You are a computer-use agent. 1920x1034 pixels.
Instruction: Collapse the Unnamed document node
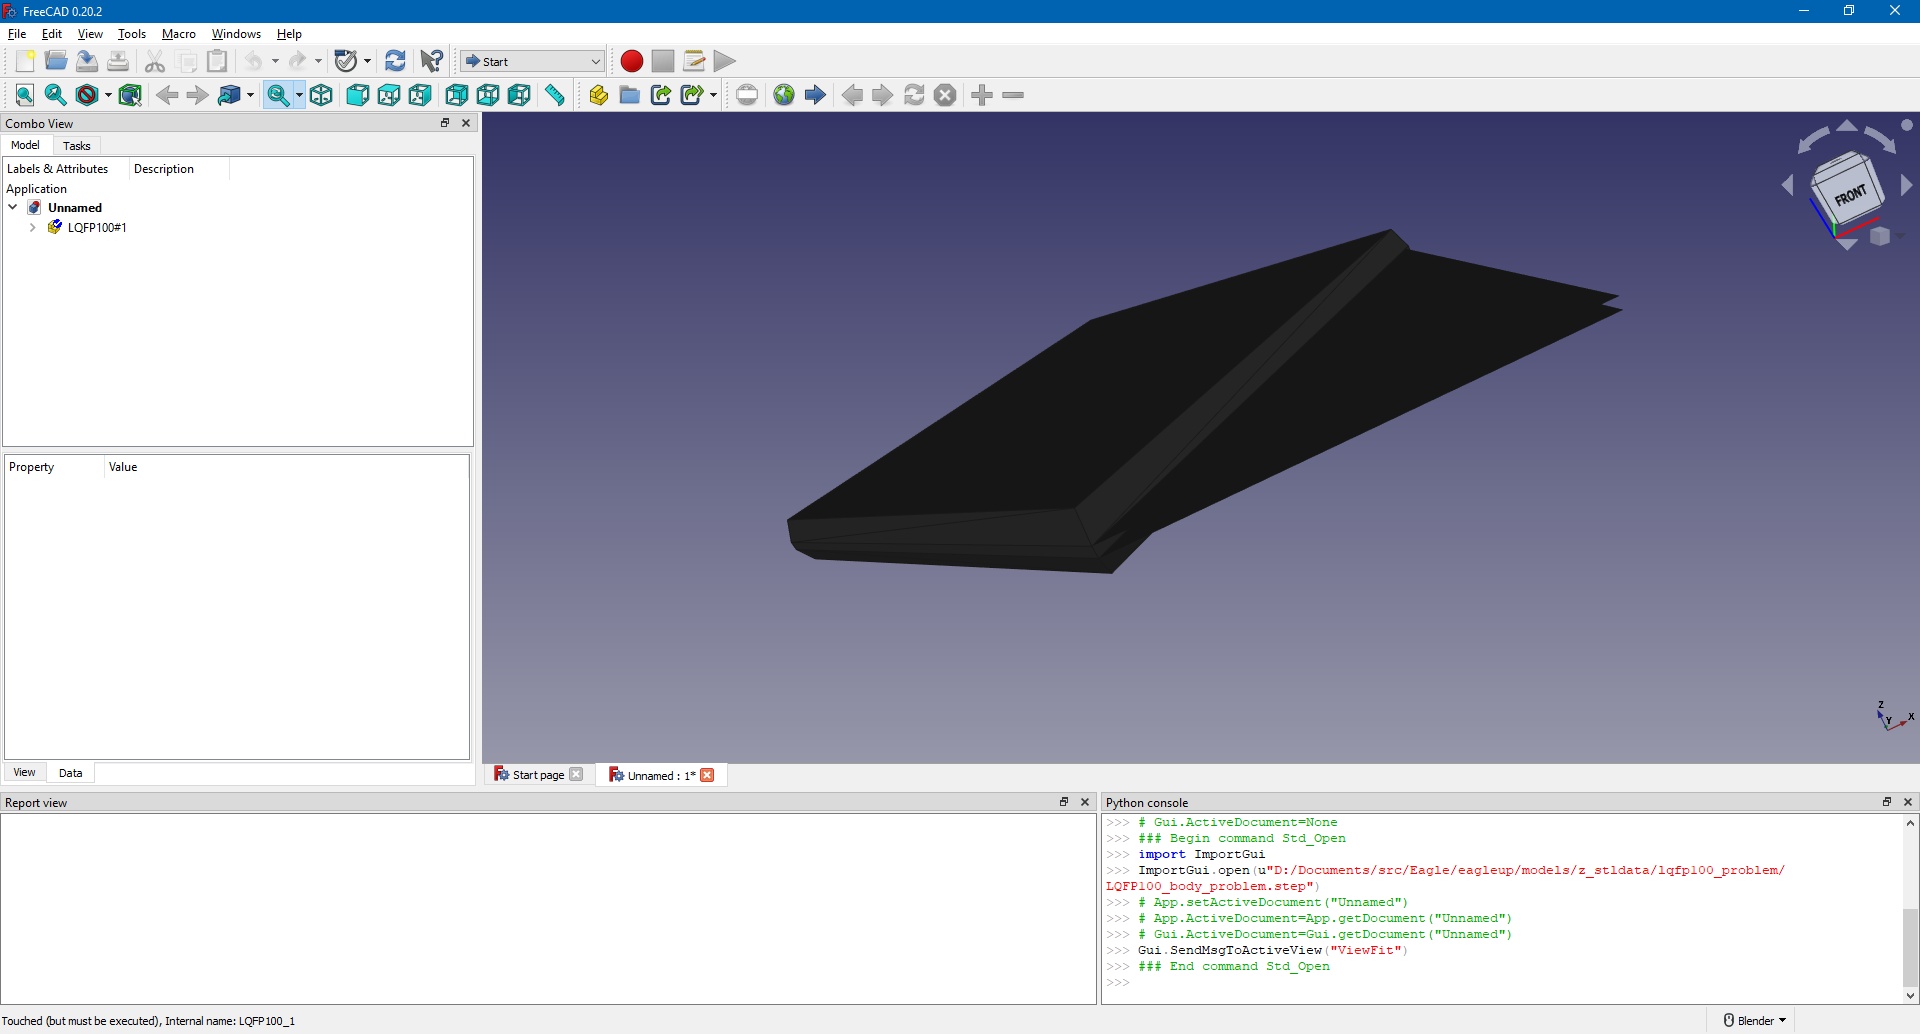click(12, 207)
